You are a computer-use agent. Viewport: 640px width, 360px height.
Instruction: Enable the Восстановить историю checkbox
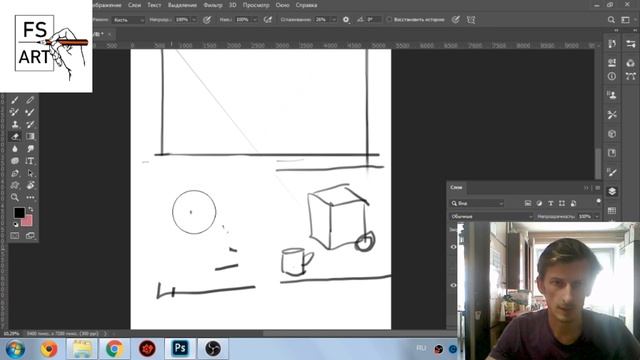pyautogui.click(x=389, y=20)
